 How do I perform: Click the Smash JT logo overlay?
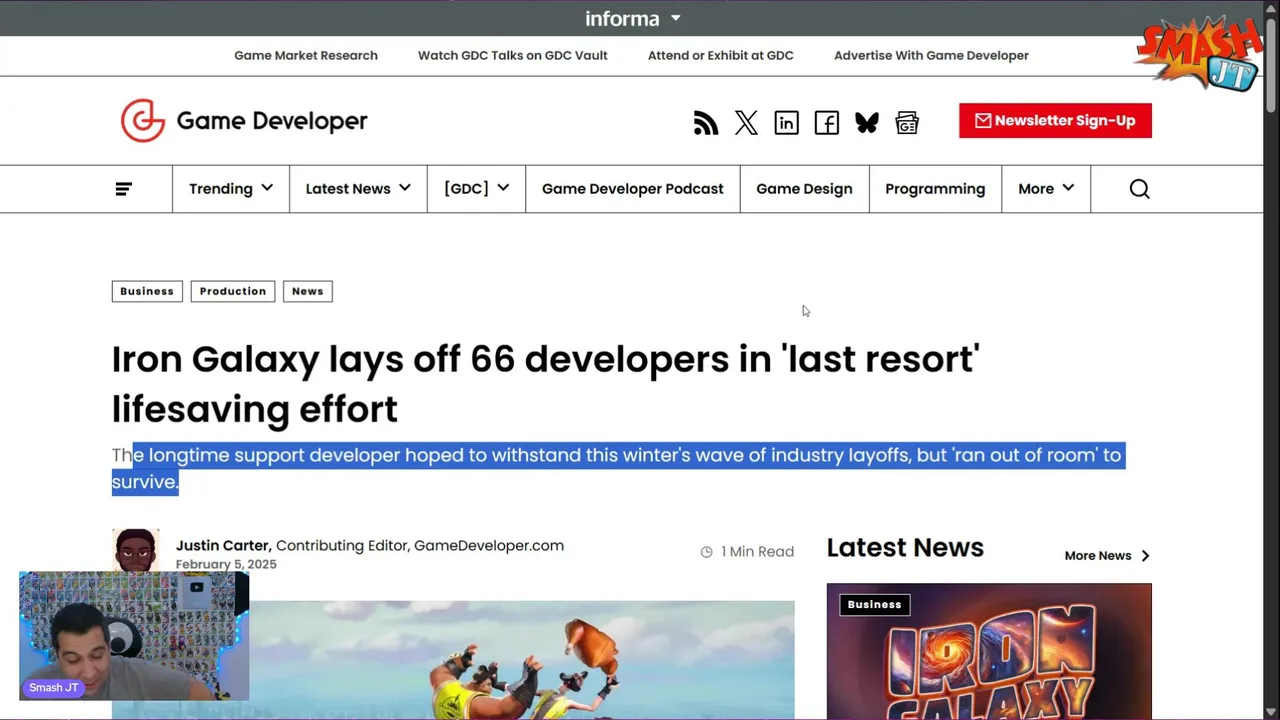(1198, 53)
